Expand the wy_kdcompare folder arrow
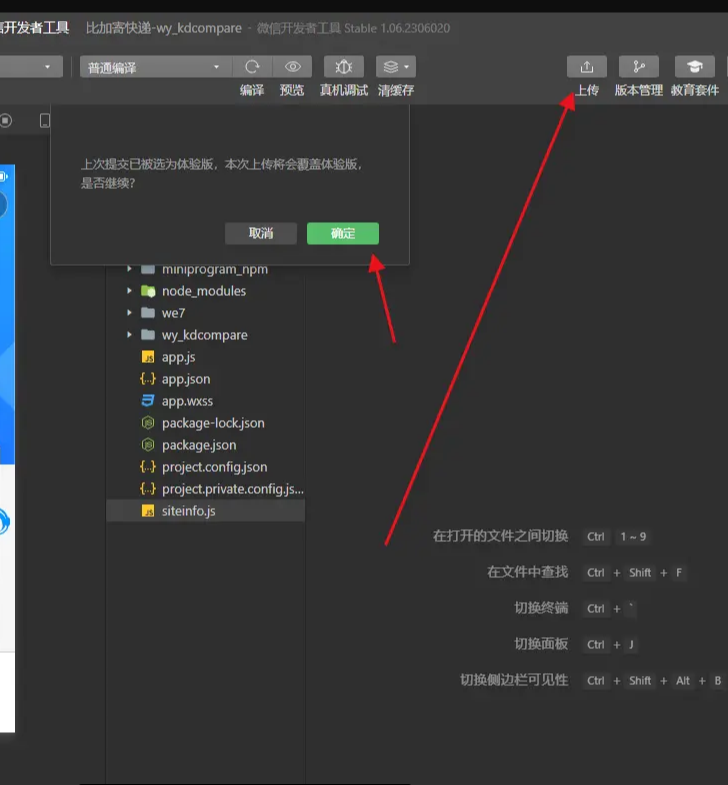Screen dimensions: 728x785 click(129, 335)
